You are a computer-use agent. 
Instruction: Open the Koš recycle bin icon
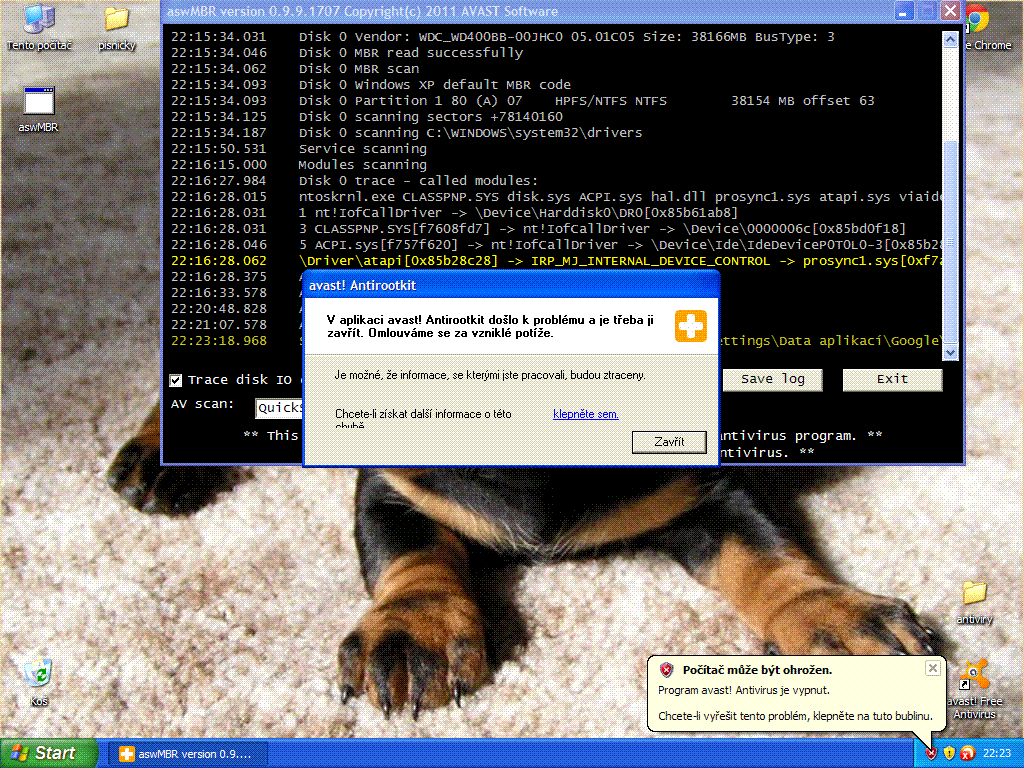tap(39, 682)
